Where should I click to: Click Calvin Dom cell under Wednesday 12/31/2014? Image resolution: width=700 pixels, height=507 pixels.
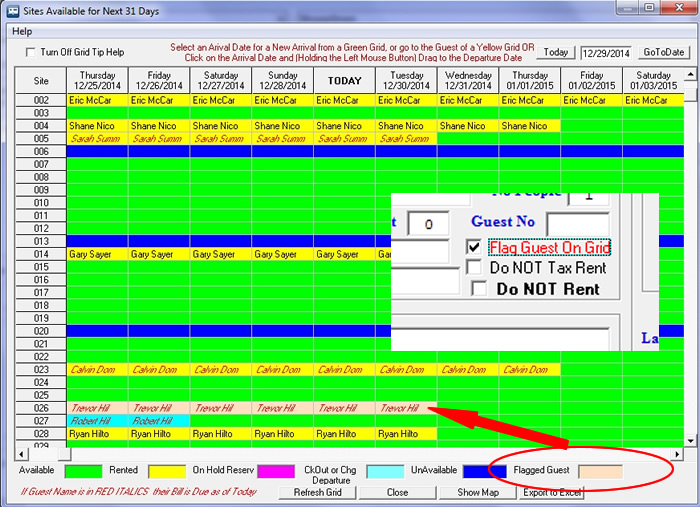(468, 370)
